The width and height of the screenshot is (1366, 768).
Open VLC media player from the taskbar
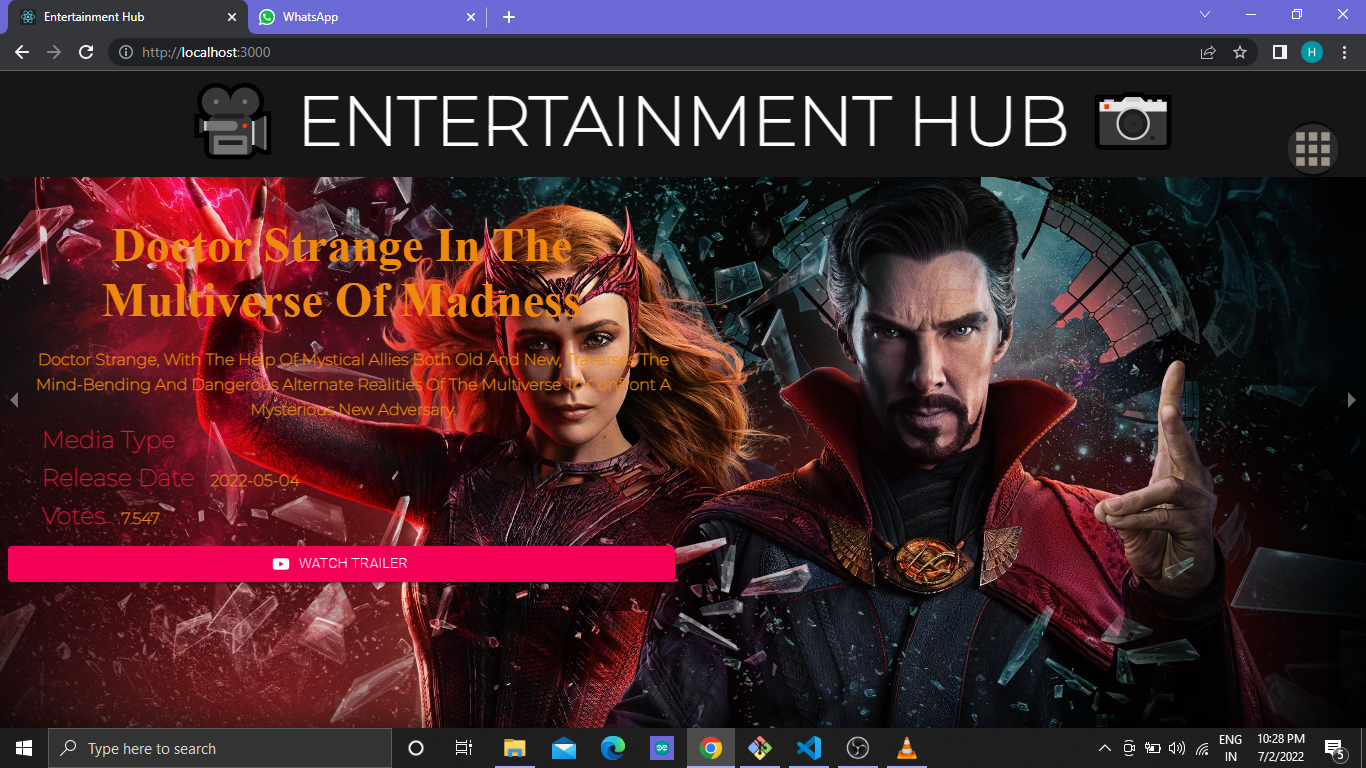905,747
